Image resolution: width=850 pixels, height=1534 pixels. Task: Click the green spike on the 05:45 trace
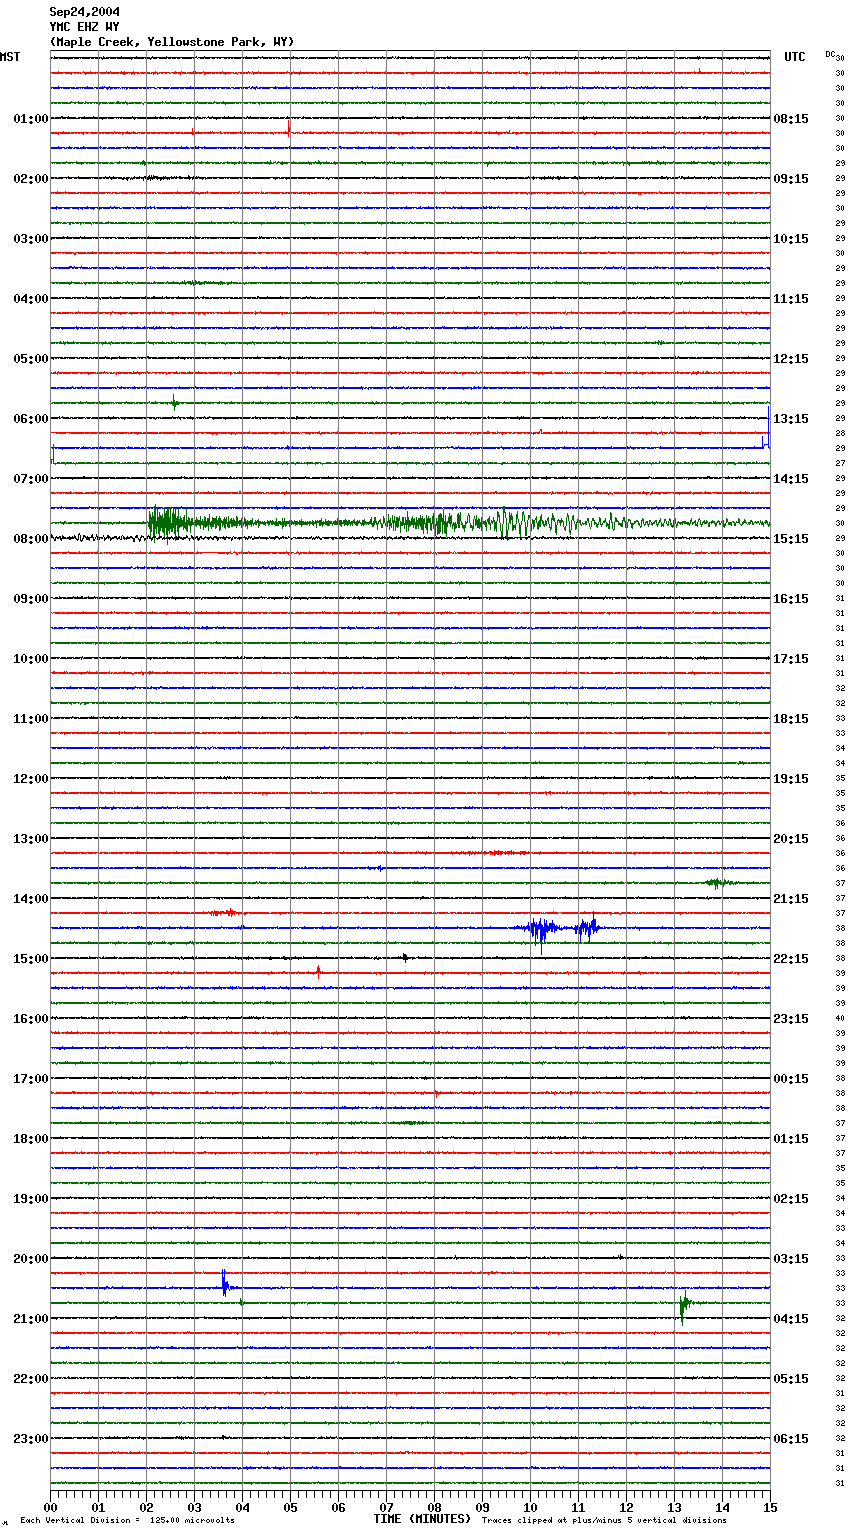175,403
